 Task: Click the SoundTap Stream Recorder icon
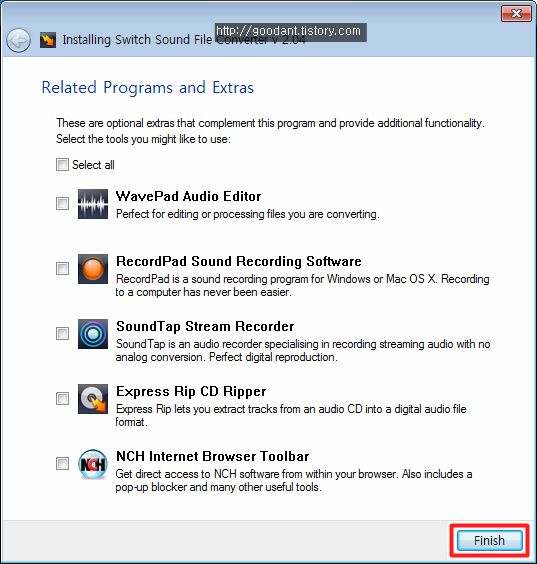[93, 334]
